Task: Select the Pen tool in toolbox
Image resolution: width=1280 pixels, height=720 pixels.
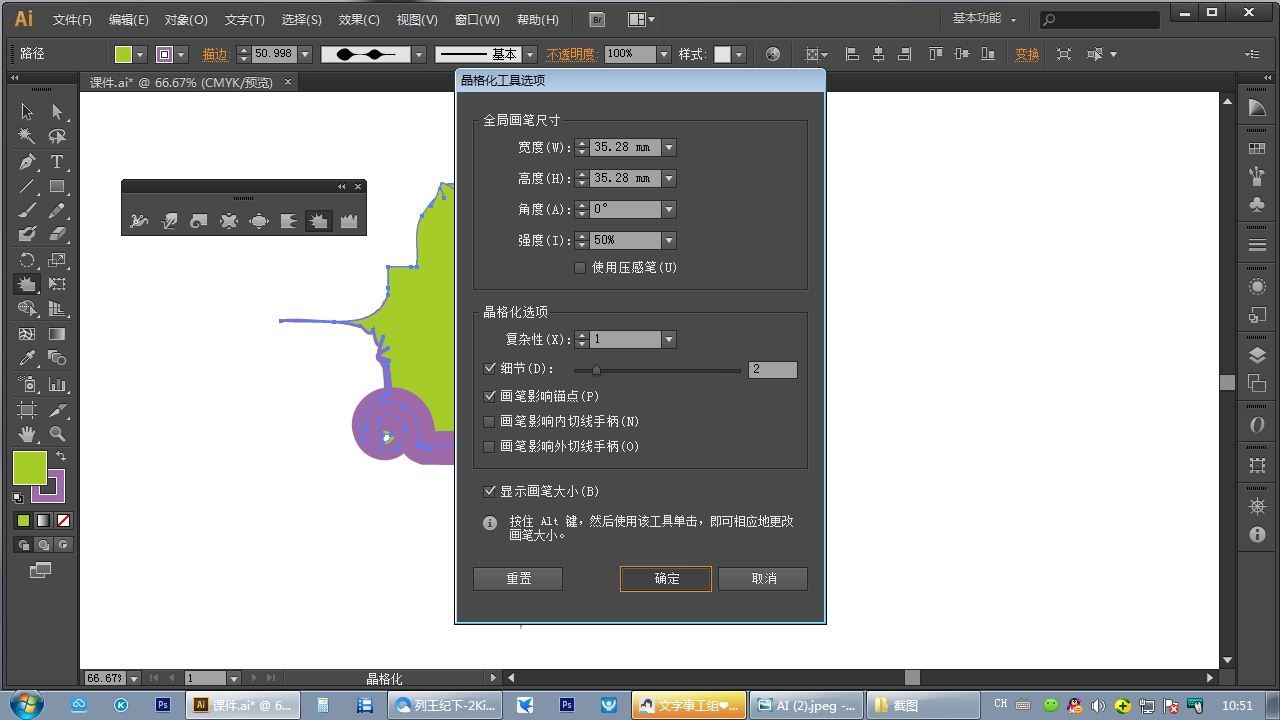Action: point(27,162)
